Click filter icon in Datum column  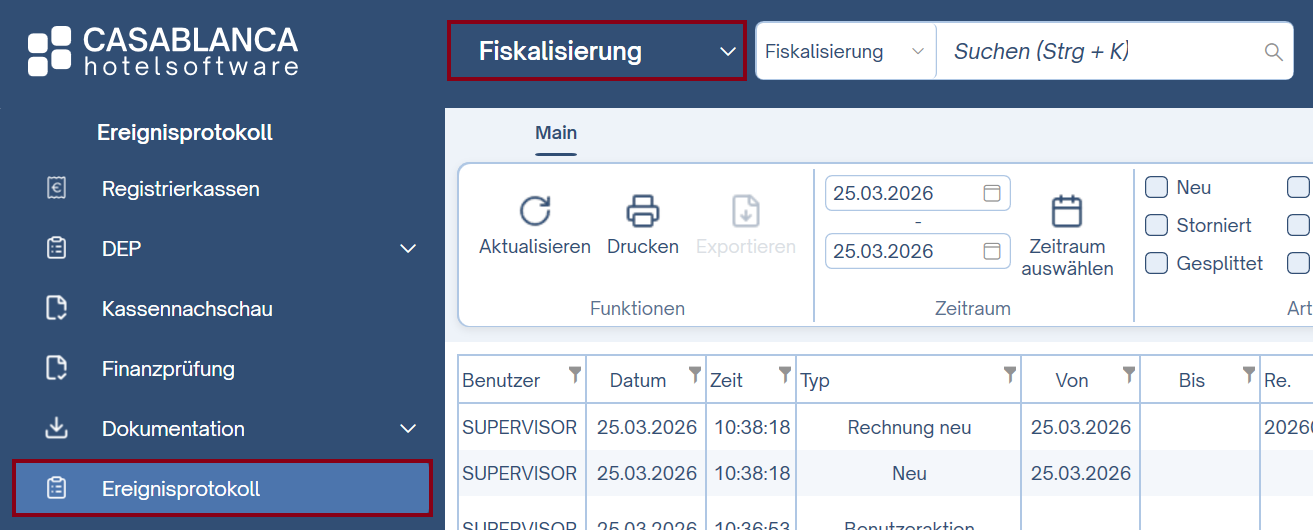695,375
